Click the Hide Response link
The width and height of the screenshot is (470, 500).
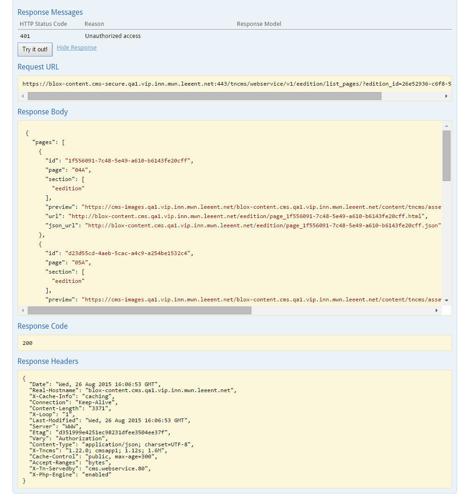(76, 48)
